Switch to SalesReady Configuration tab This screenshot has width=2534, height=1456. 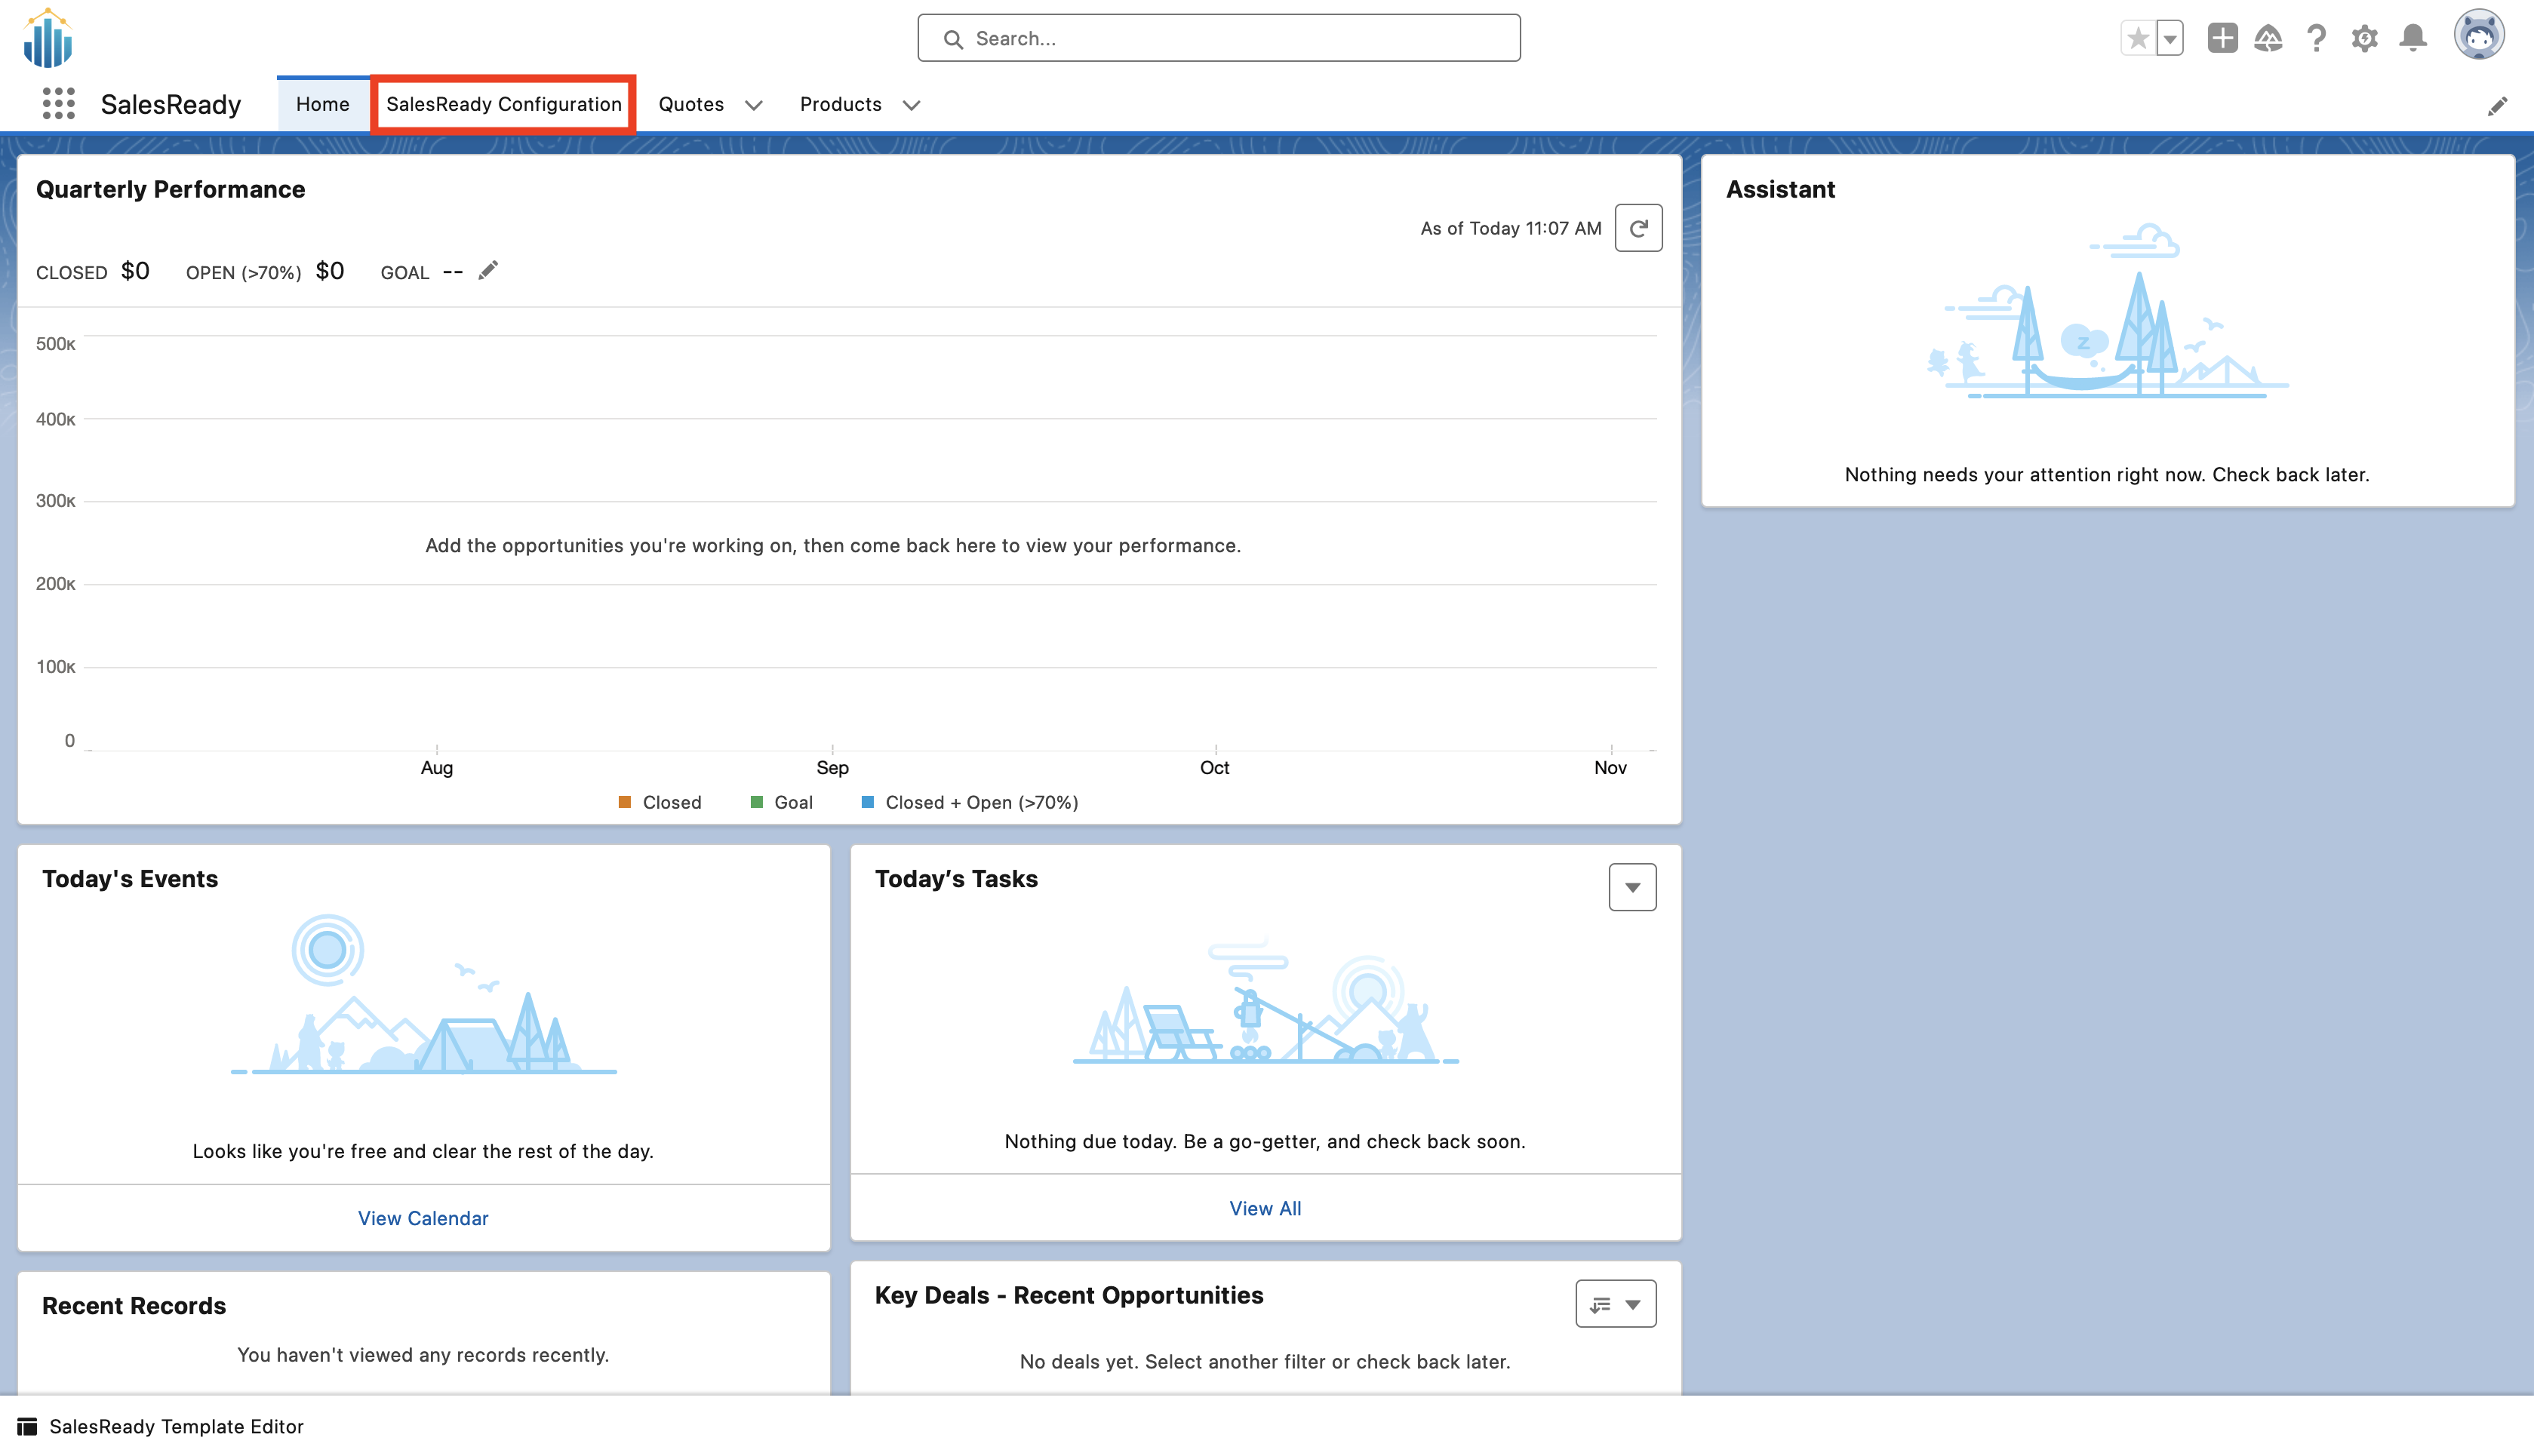504,104
